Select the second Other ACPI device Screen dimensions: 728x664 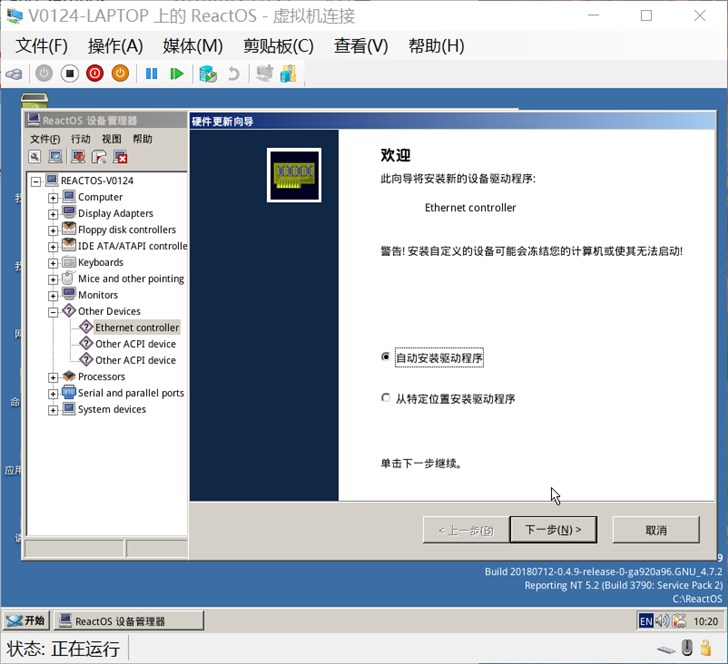tap(136, 360)
